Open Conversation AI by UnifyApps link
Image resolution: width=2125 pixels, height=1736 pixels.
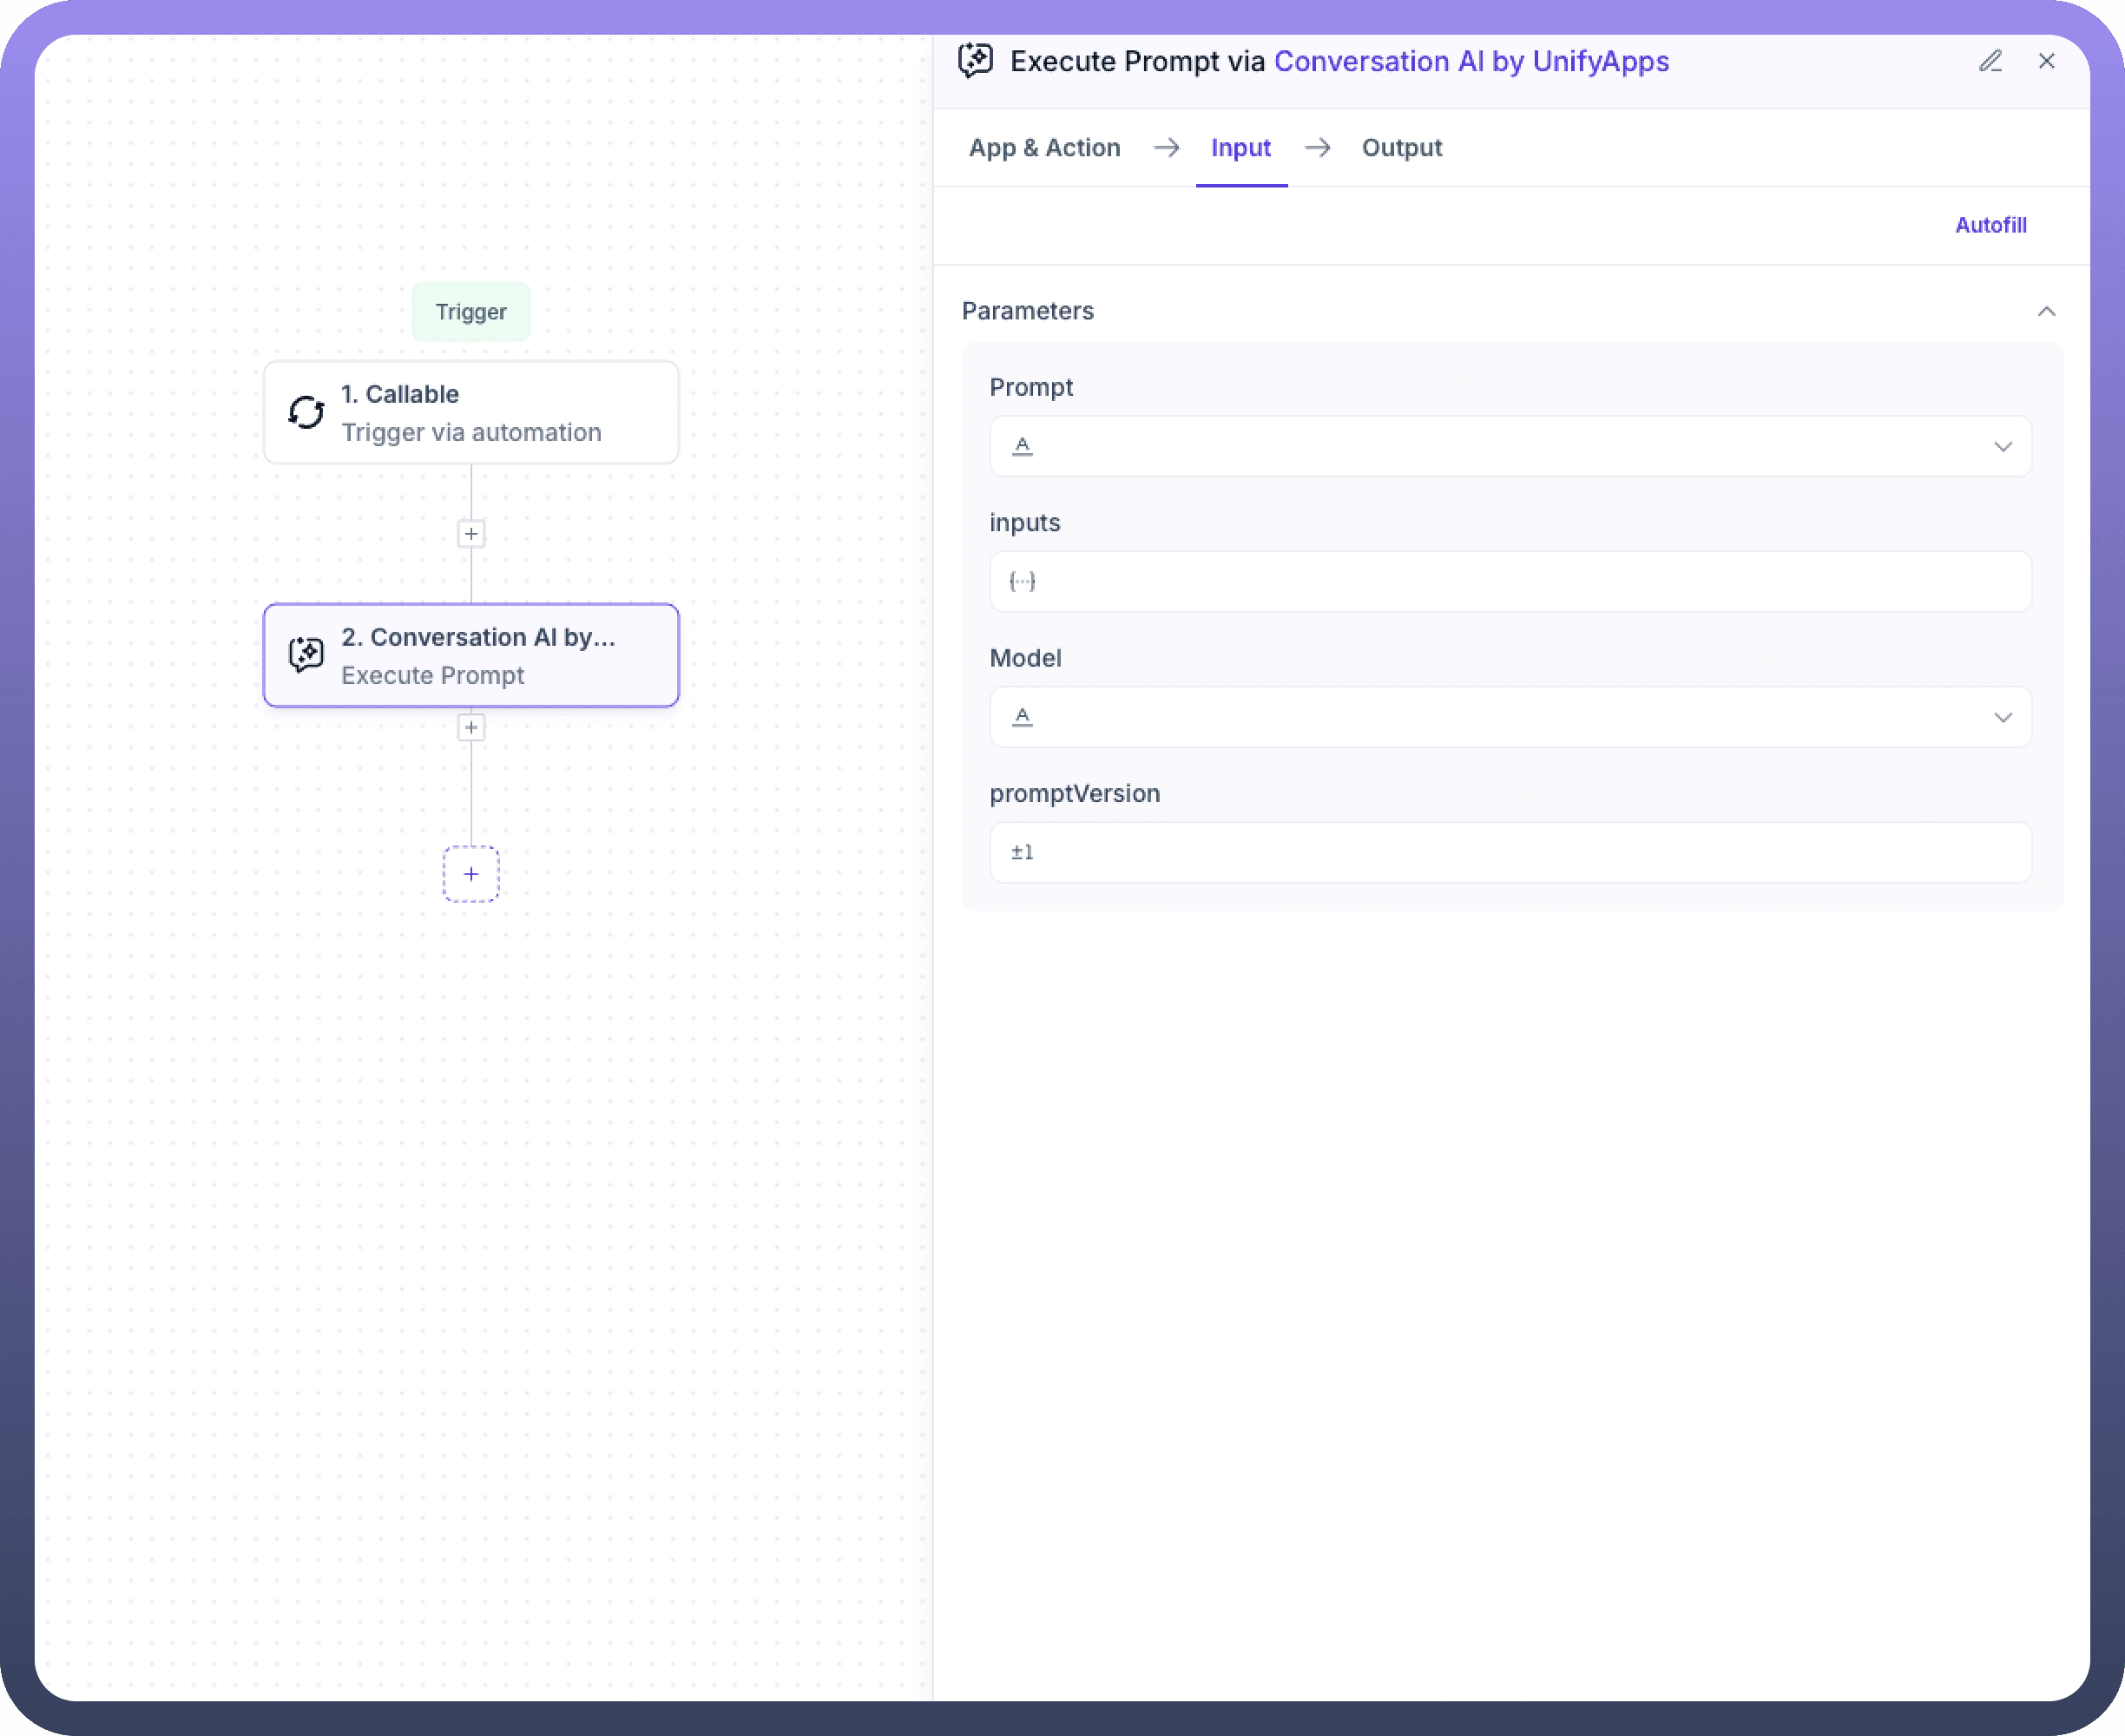[1471, 61]
